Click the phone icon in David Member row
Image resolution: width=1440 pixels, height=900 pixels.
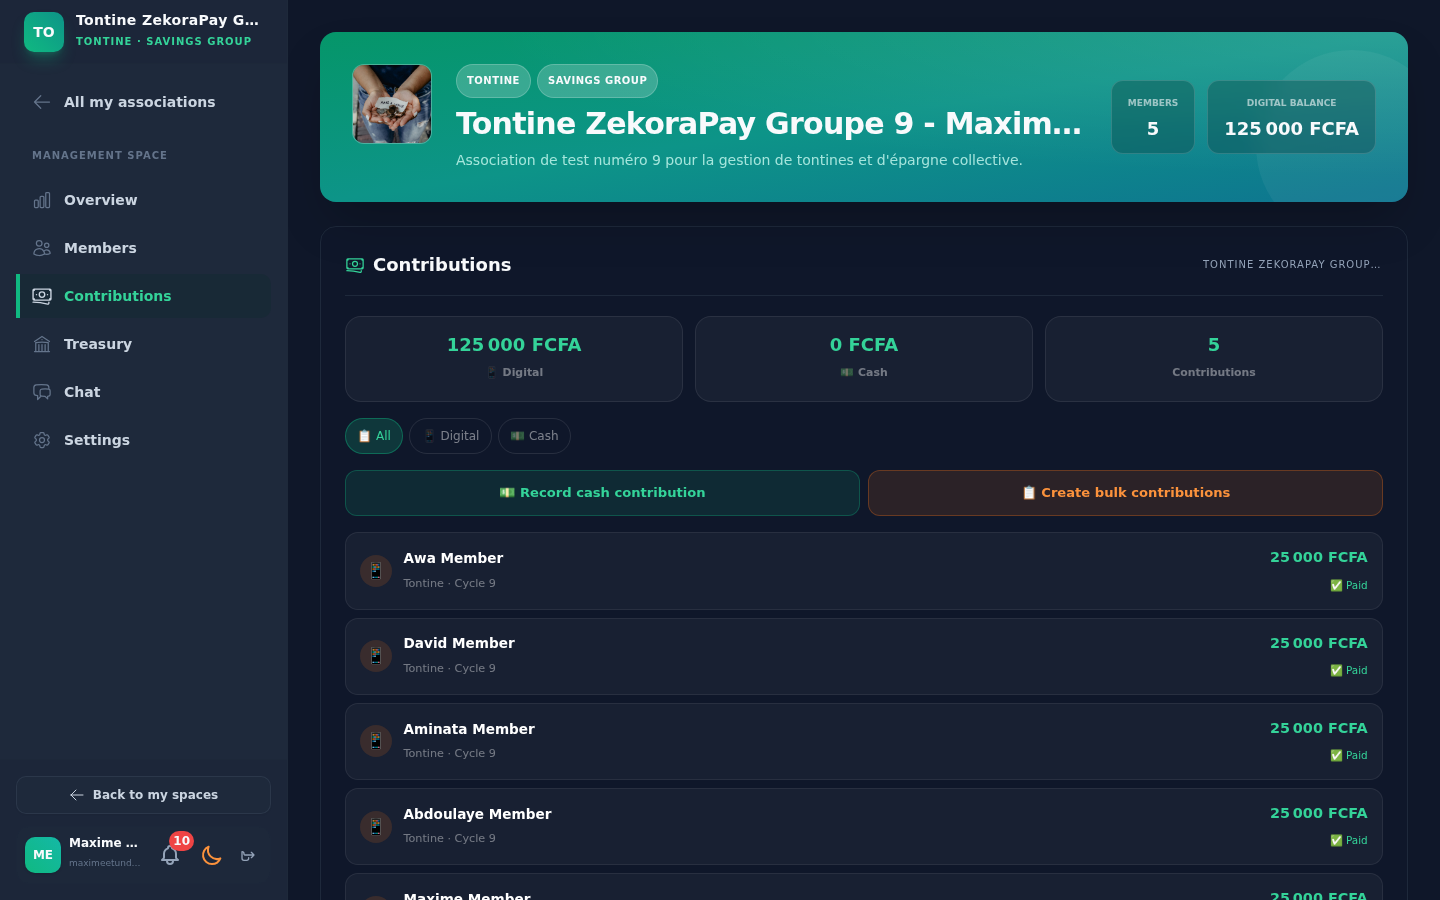pyautogui.click(x=376, y=656)
